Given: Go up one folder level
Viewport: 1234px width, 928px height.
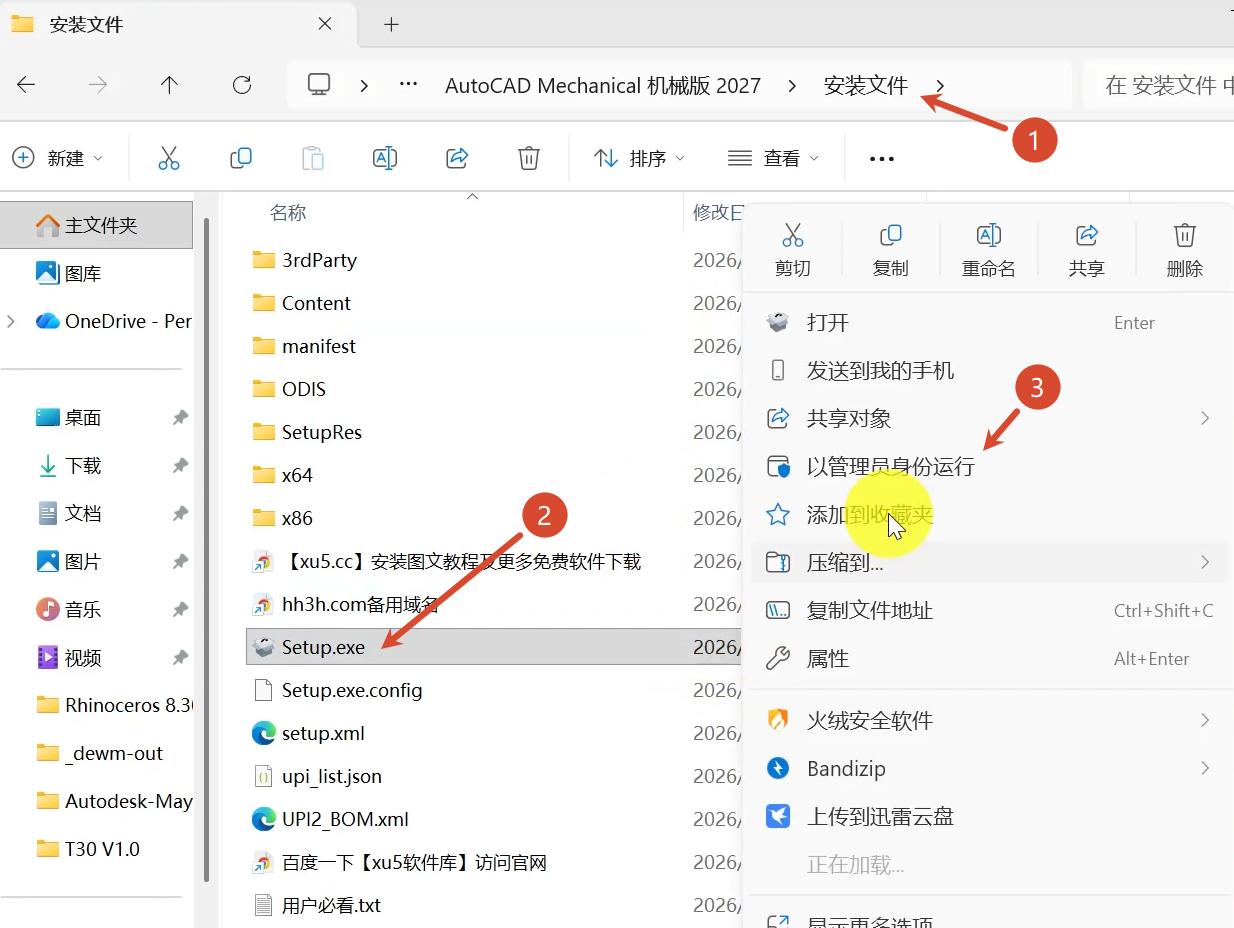Looking at the screenshot, I should [x=169, y=85].
